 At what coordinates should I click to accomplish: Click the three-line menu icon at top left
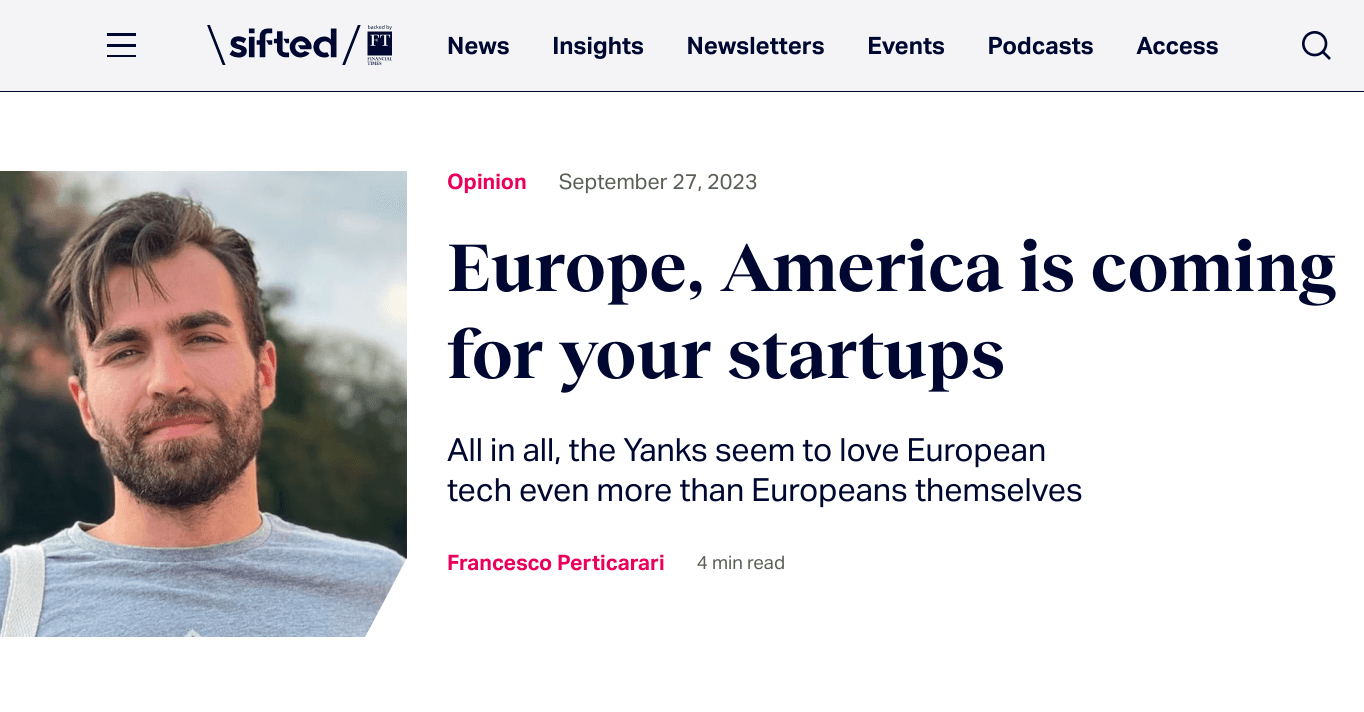coord(121,45)
